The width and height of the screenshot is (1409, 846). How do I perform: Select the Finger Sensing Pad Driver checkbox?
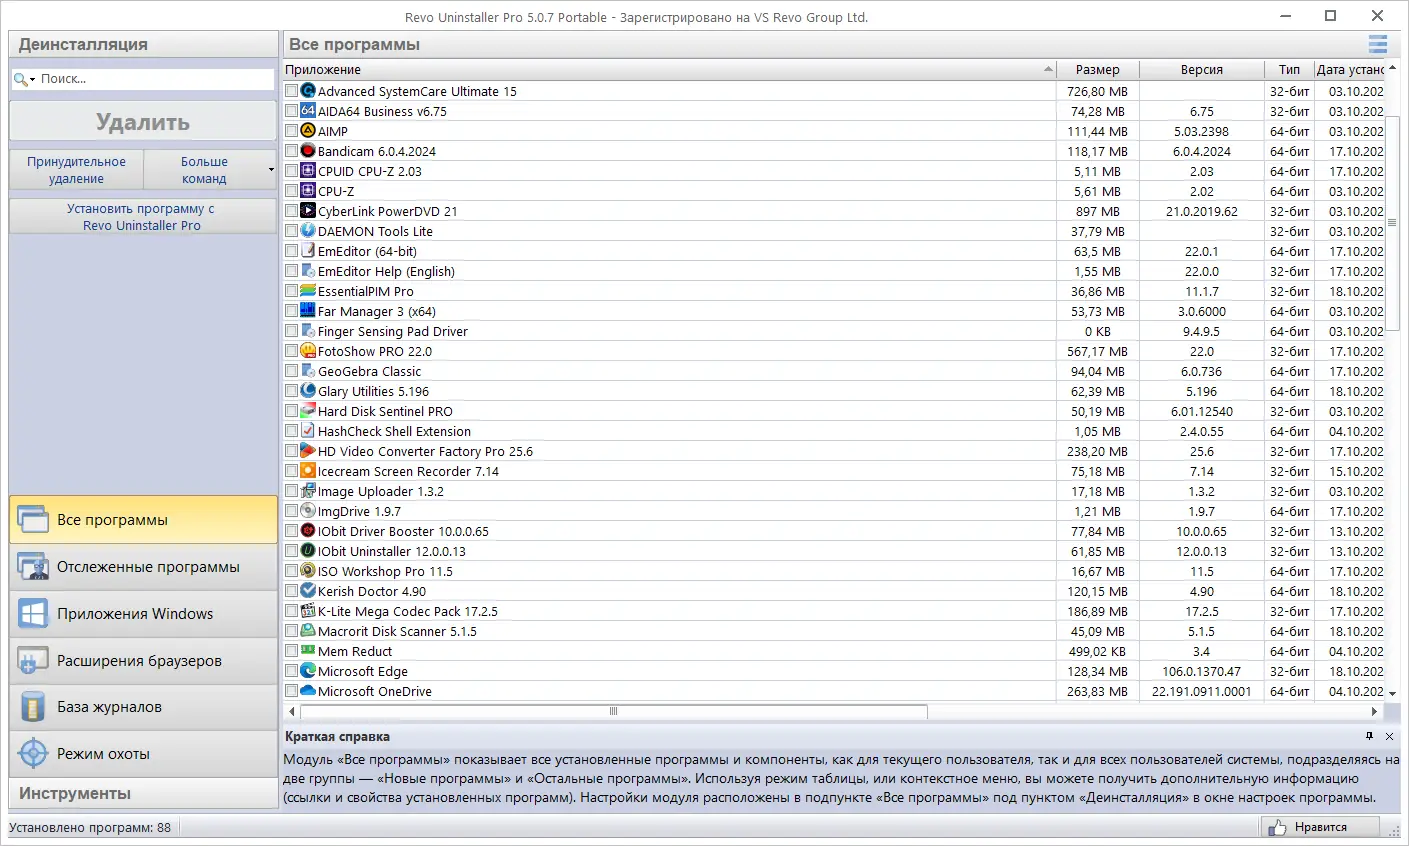(x=292, y=331)
